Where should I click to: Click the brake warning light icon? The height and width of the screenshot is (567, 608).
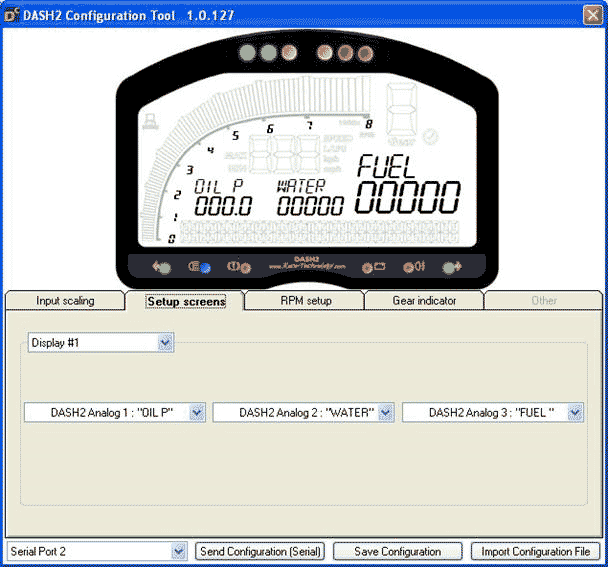(239, 267)
